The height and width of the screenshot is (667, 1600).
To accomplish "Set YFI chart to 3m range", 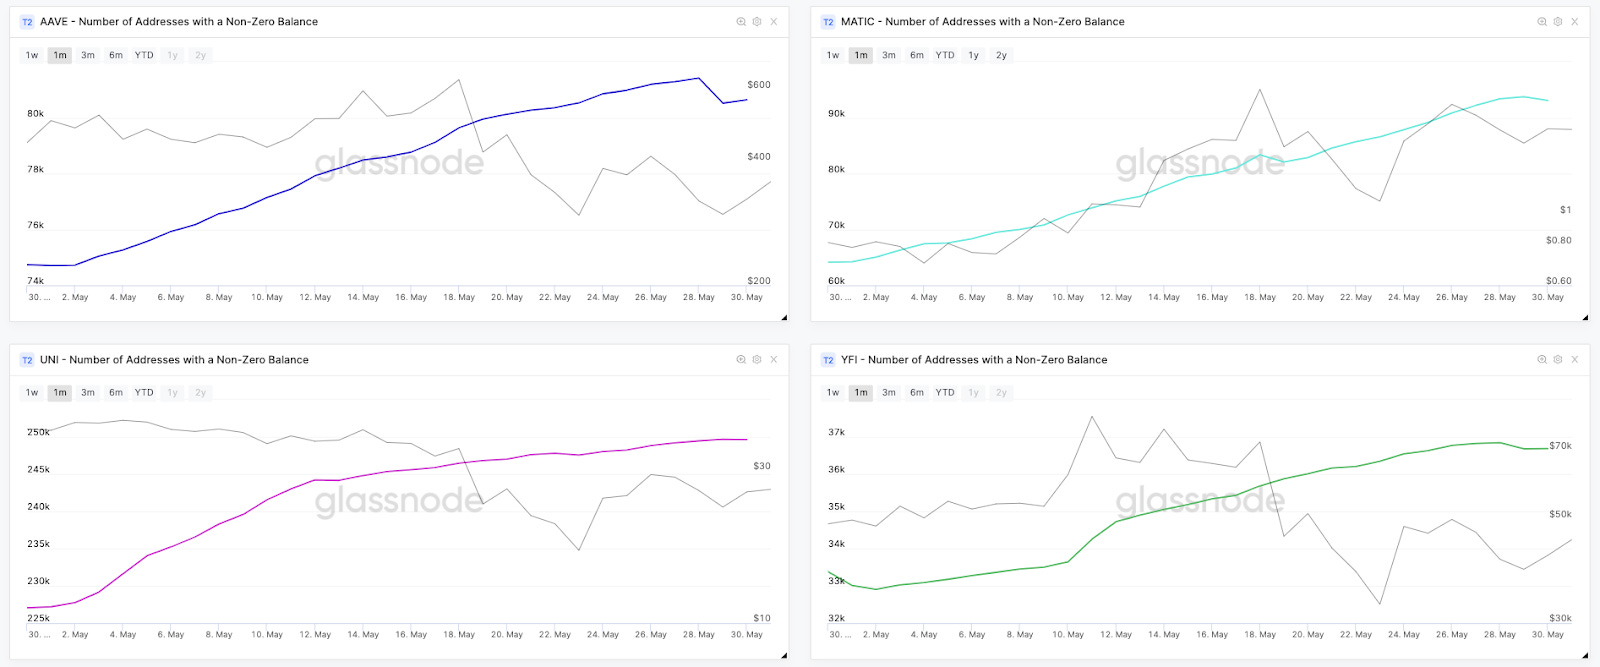I will (889, 393).
